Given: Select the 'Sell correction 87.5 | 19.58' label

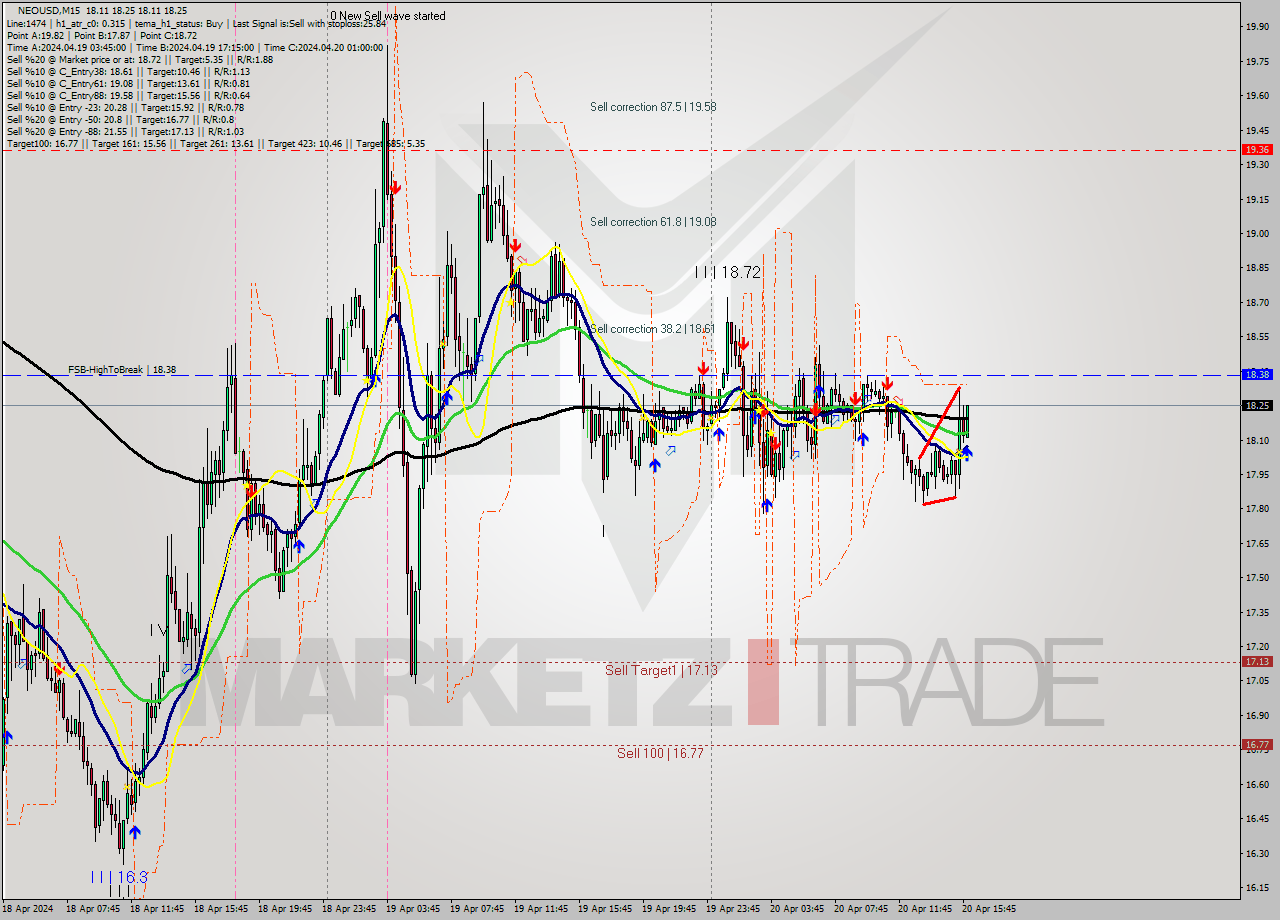Looking at the screenshot, I should click(653, 106).
